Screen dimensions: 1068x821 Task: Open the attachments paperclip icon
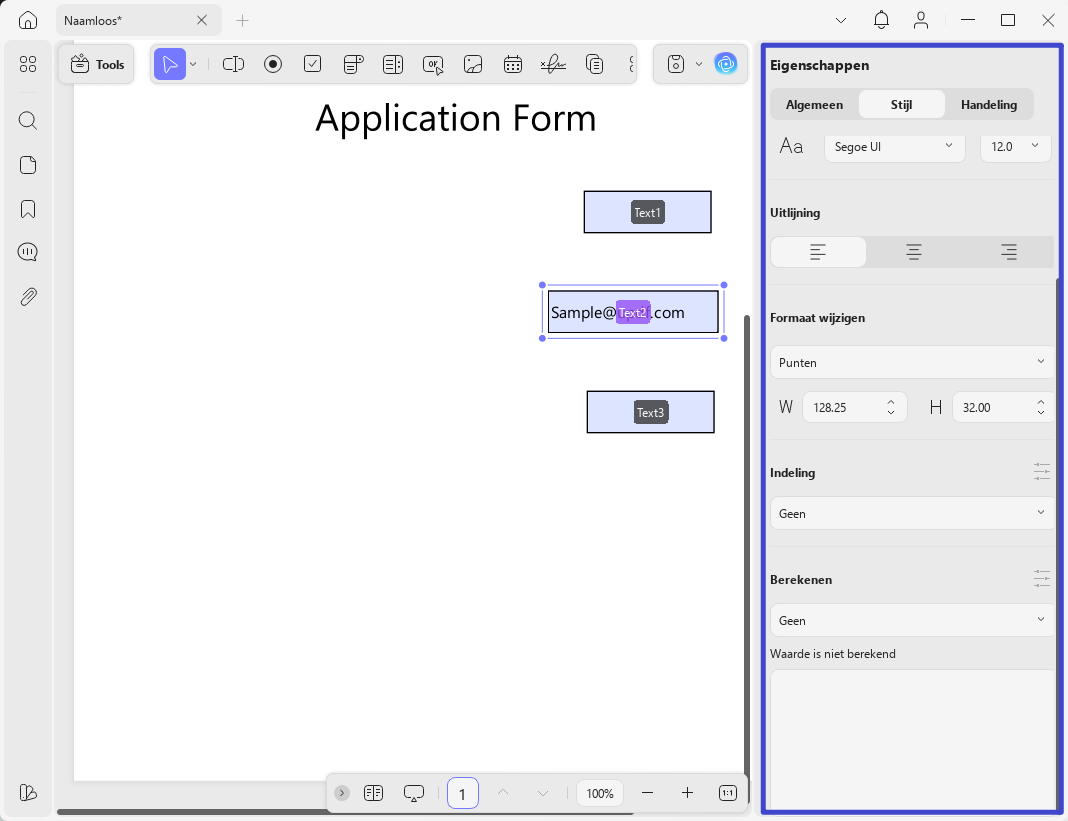(28, 296)
